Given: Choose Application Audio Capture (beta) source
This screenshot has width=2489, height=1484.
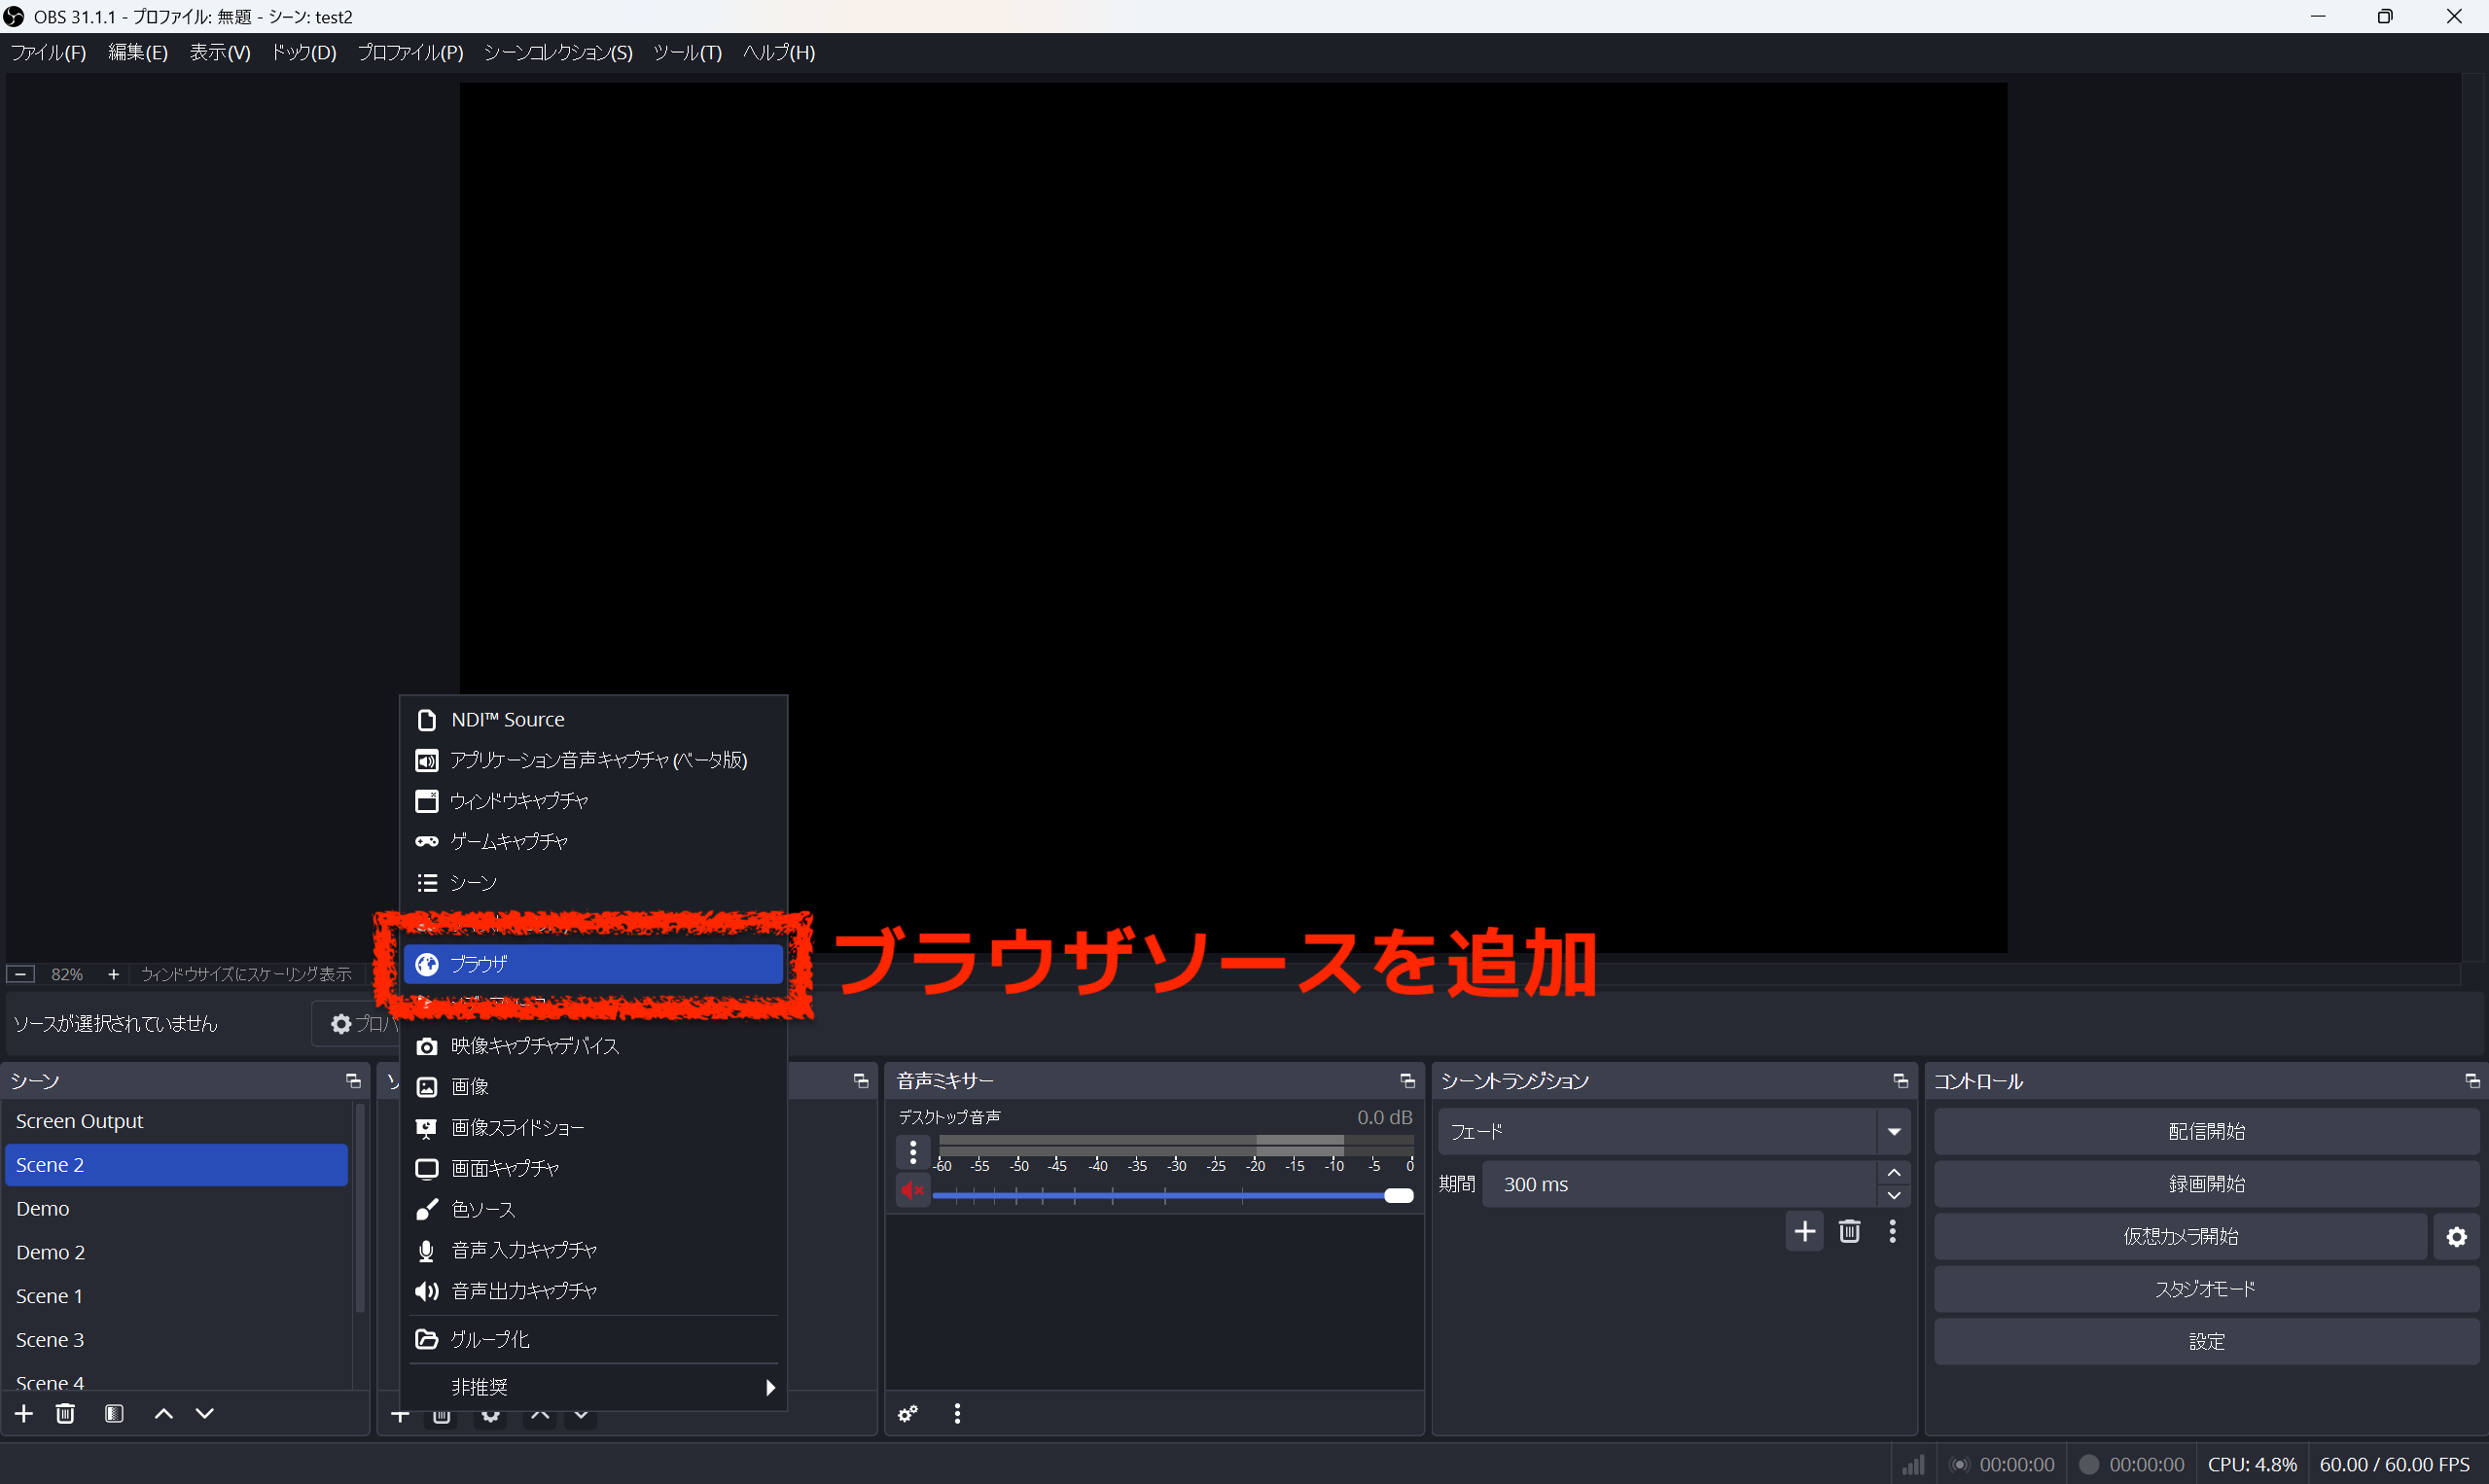Looking at the screenshot, I should [593, 761].
